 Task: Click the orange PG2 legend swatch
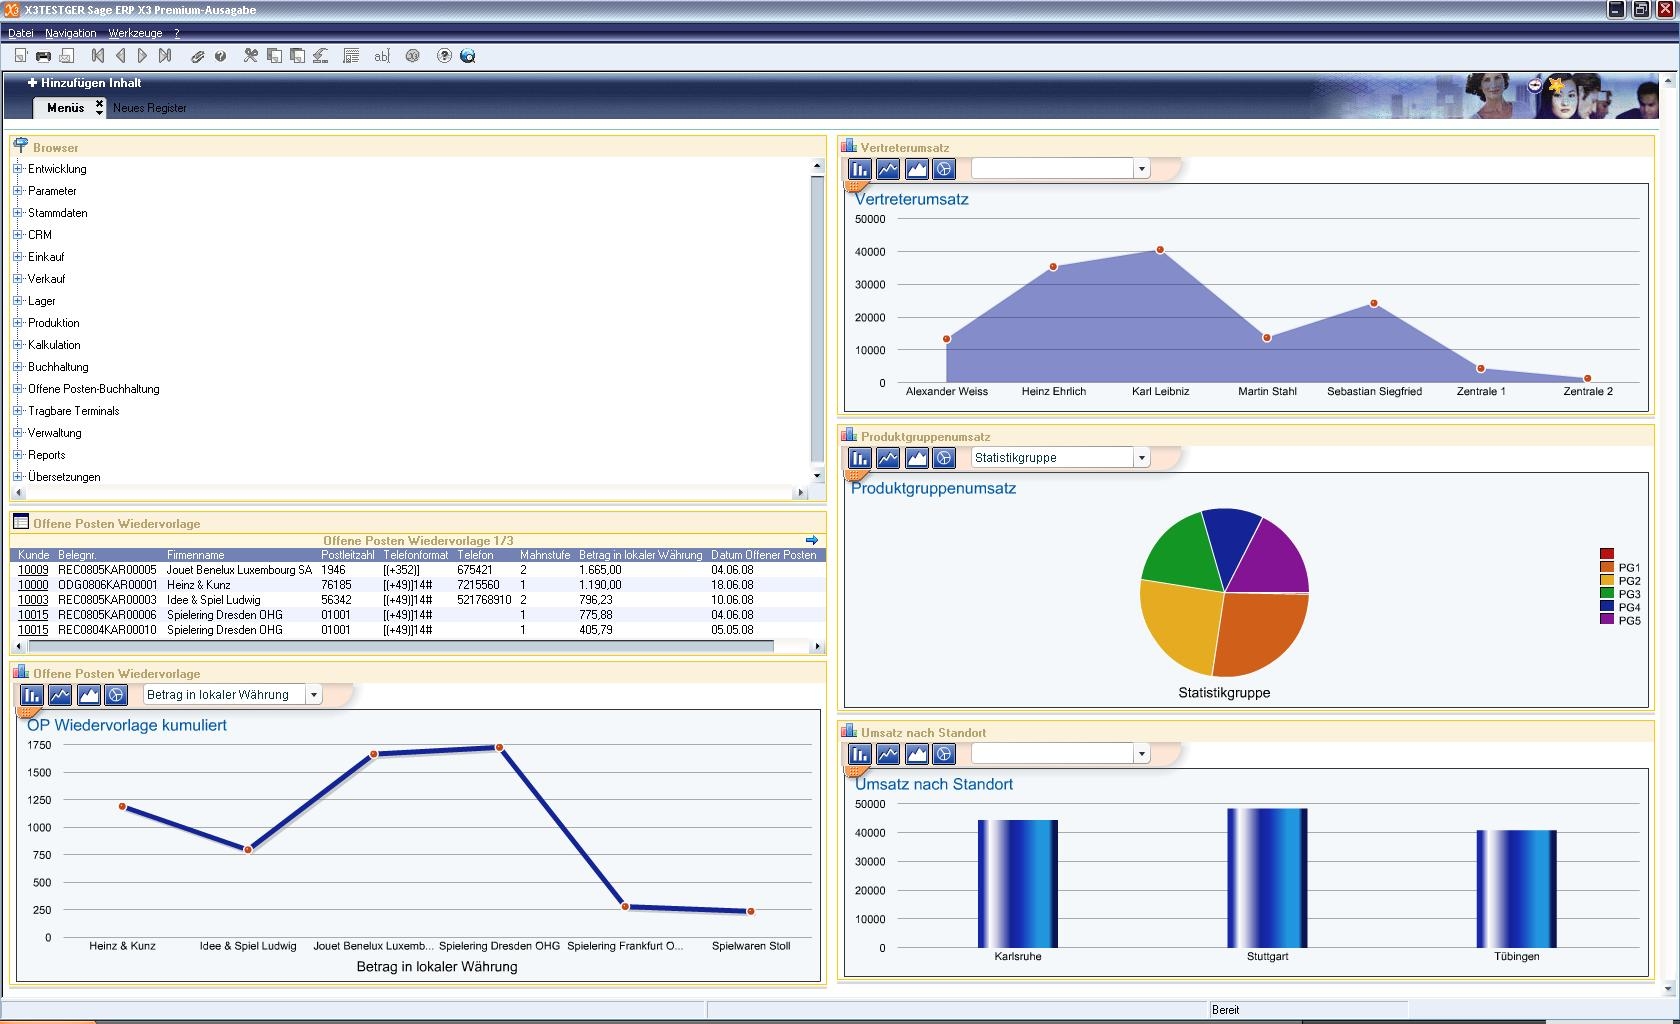click(1606, 580)
